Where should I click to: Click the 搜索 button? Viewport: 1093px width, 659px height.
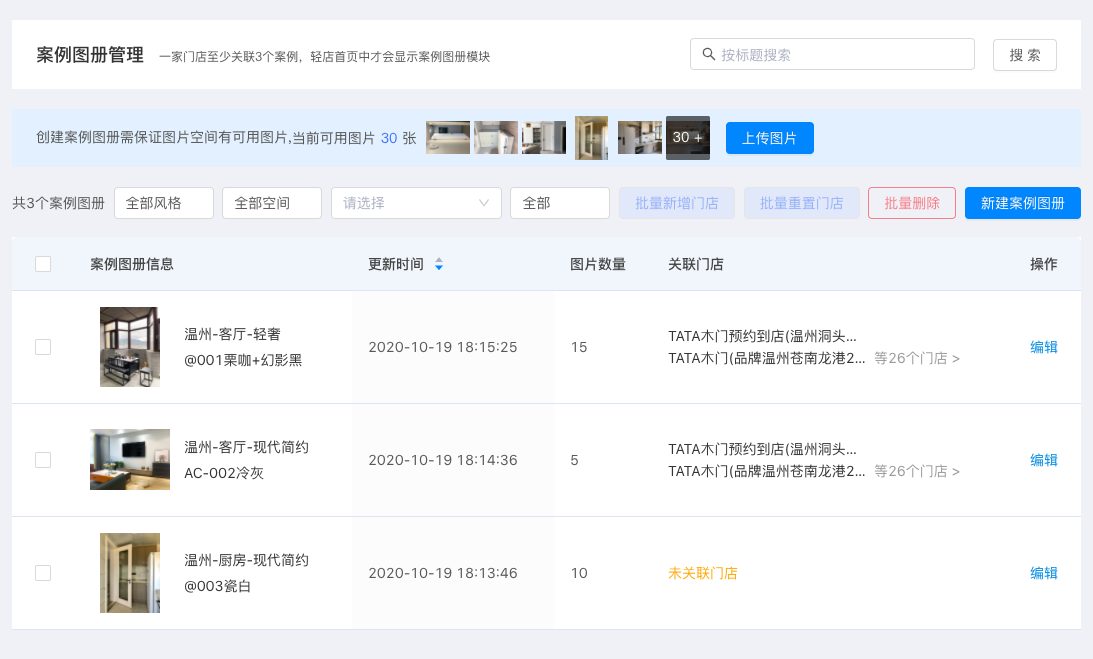(x=1025, y=55)
